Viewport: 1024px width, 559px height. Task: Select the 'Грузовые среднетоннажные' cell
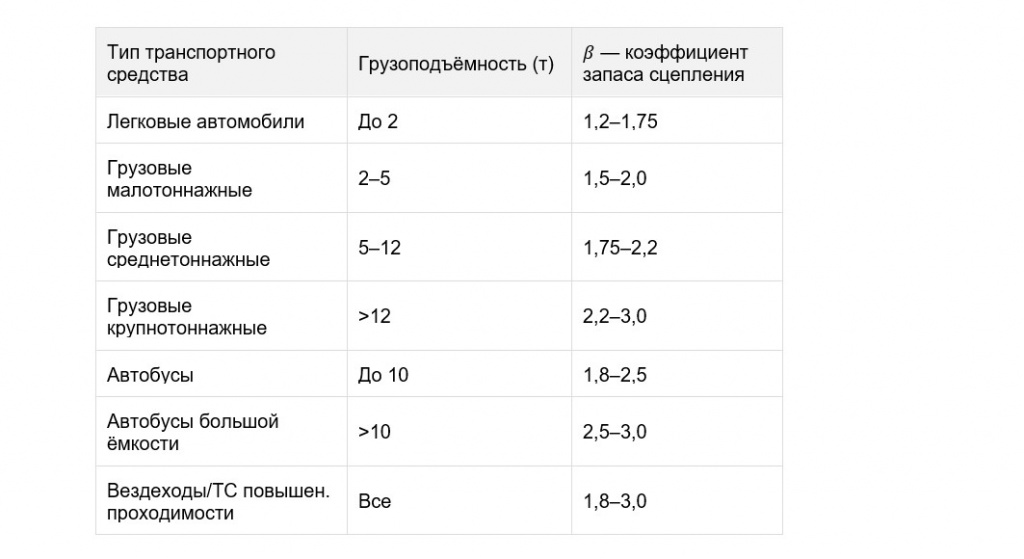(x=221, y=248)
